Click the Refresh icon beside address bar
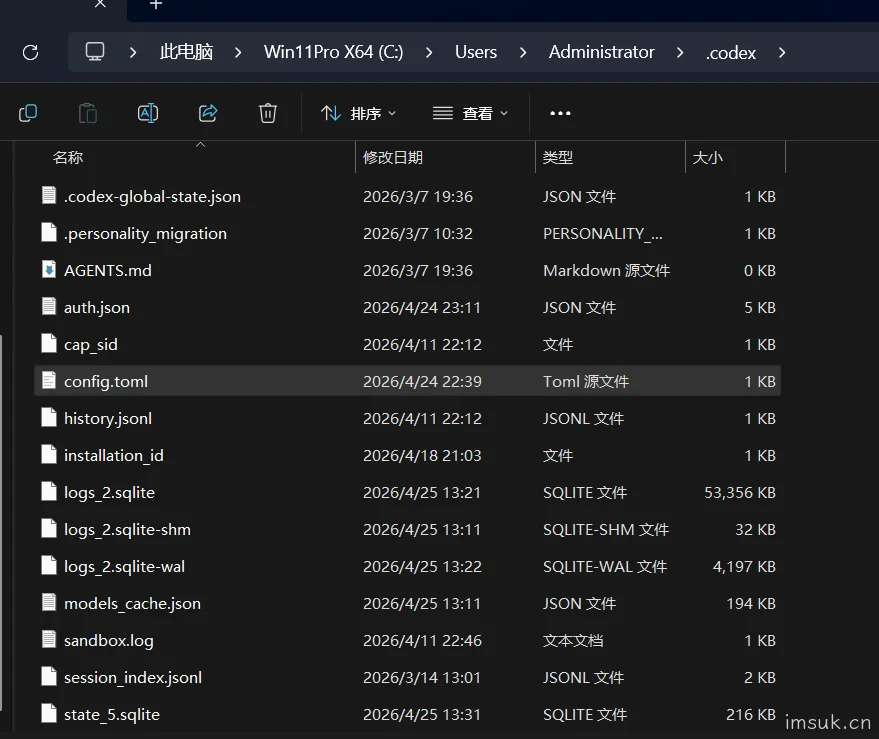This screenshot has width=879, height=739. click(x=30, y=53)
